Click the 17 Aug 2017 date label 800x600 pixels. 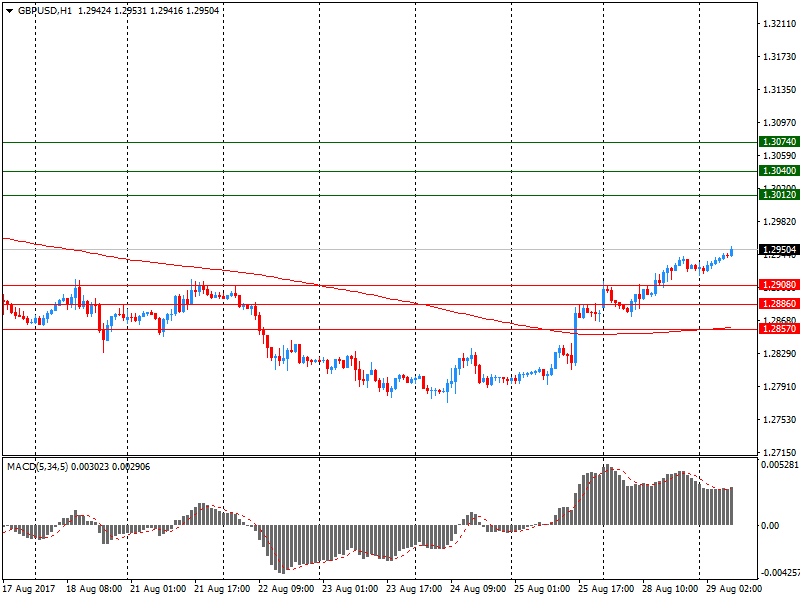[x=29, y=589]
